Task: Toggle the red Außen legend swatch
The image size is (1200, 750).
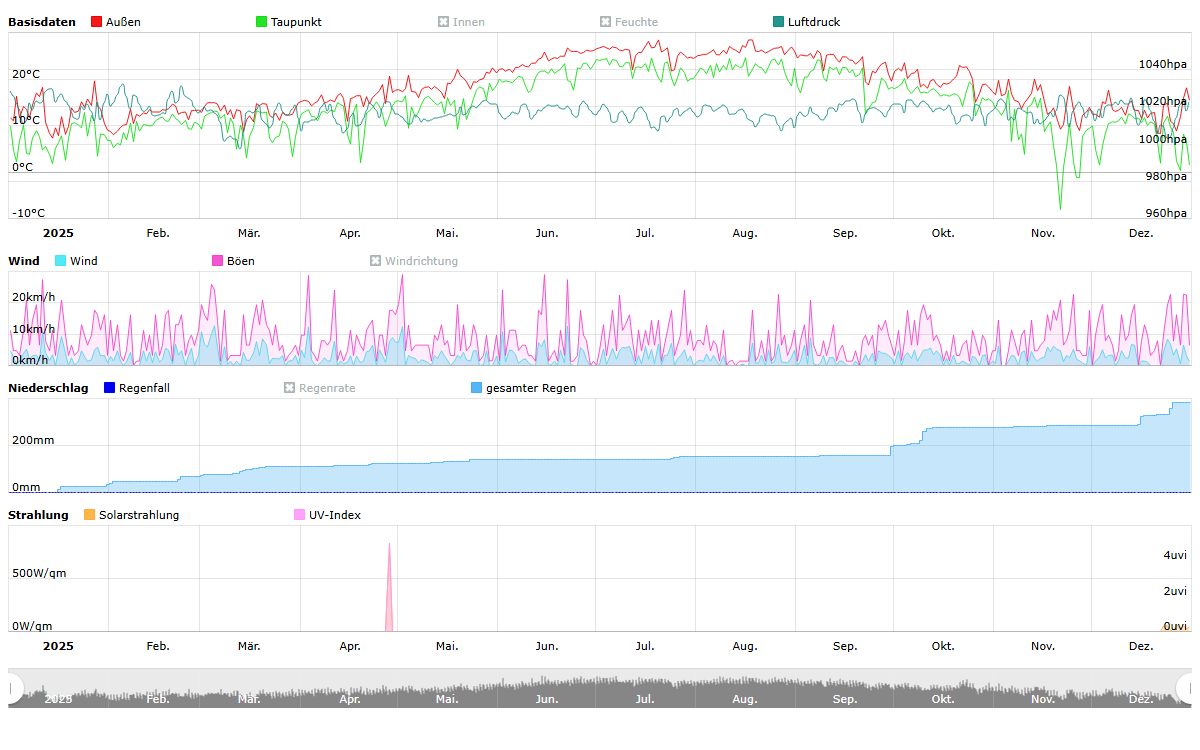Action: click(97, 22)
